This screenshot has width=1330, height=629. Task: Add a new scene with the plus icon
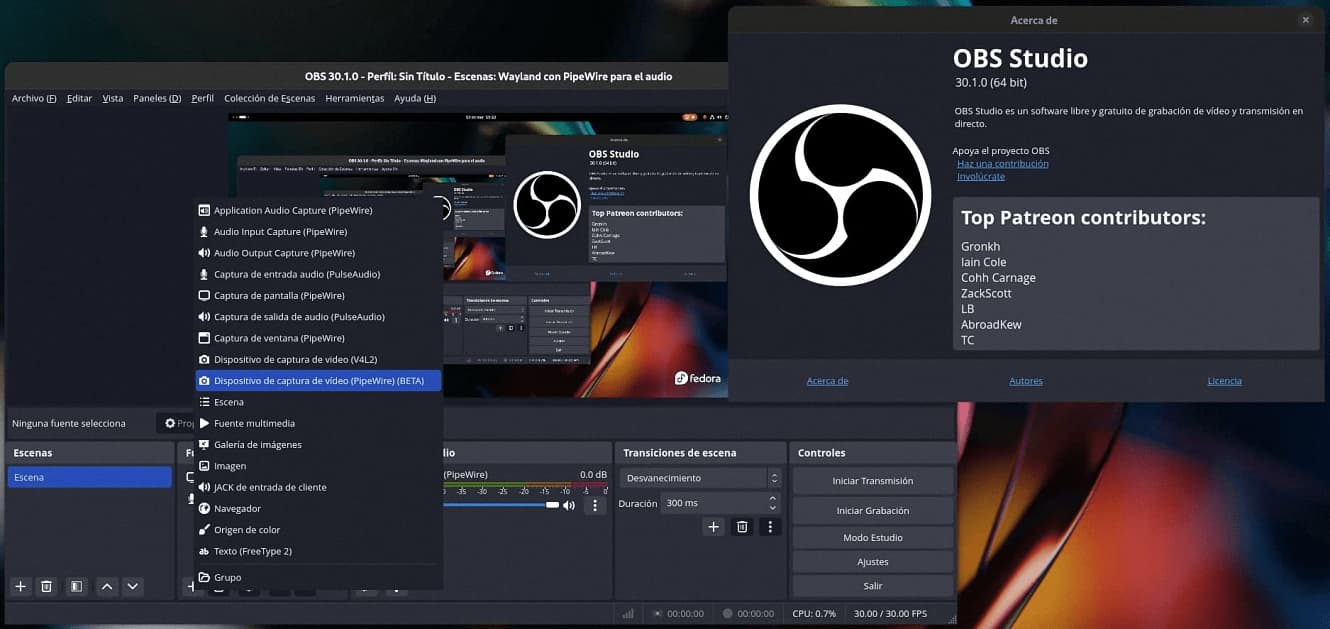click(x=20, y=586)
